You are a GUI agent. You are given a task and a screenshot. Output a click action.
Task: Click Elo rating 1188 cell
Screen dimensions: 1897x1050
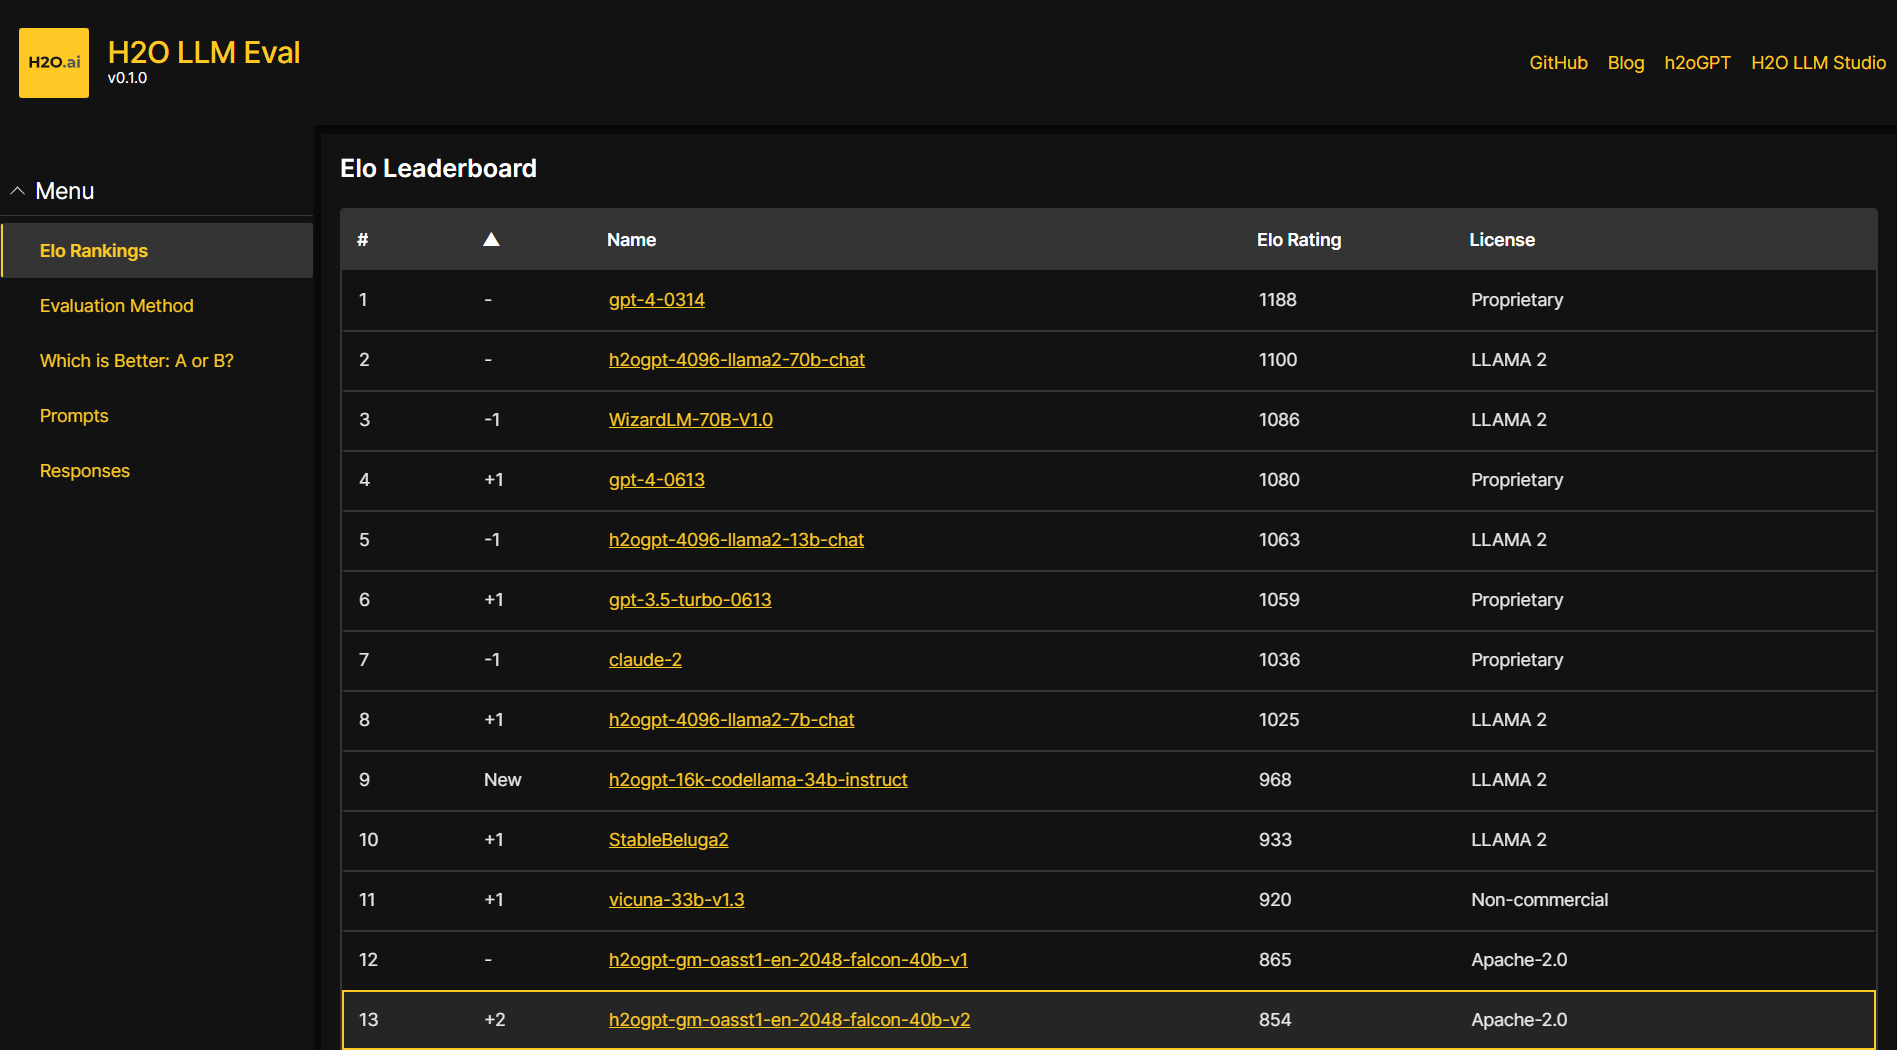[1278, 300]
